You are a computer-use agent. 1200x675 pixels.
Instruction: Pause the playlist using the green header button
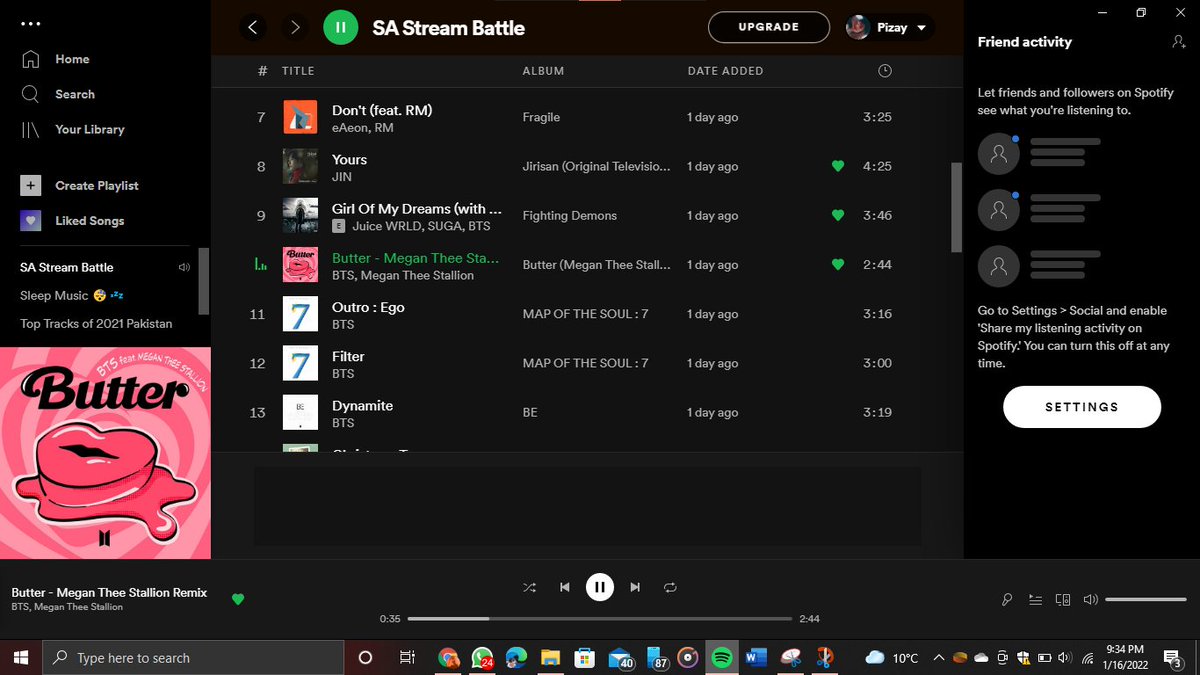(x=341, y=28)
